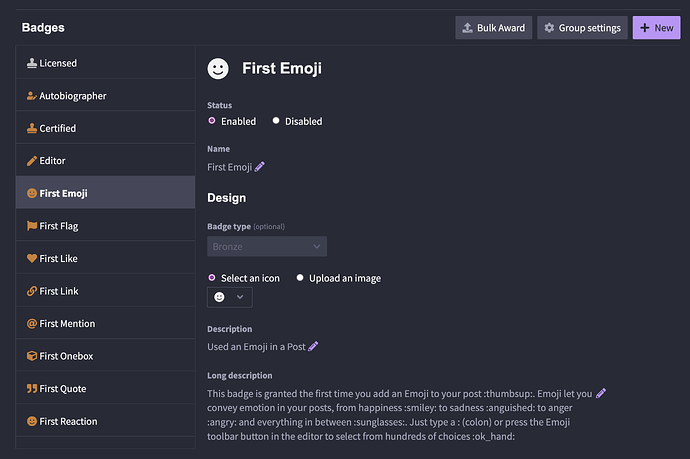Screen dimensions: 690x459
Task: Click the Editor pencil icon in sidebar
Action: point(32,161)
